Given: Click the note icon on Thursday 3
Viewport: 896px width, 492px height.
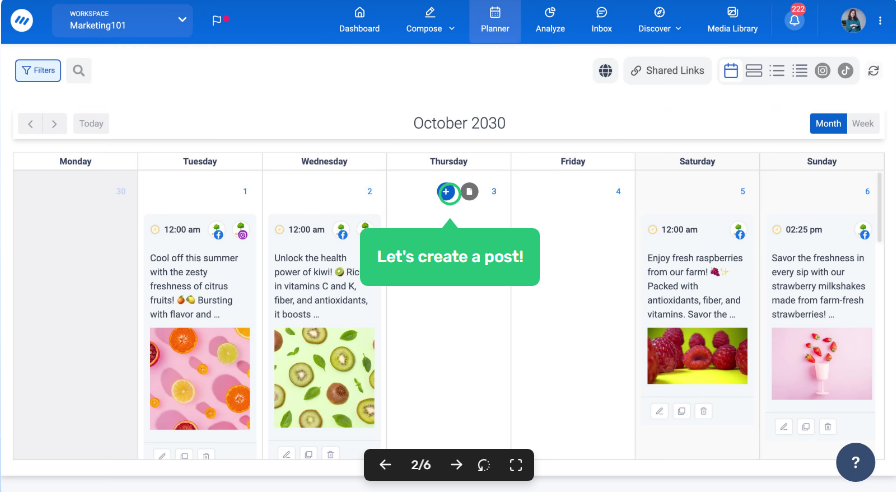Looking at the screenshot, I should [470, 191].
